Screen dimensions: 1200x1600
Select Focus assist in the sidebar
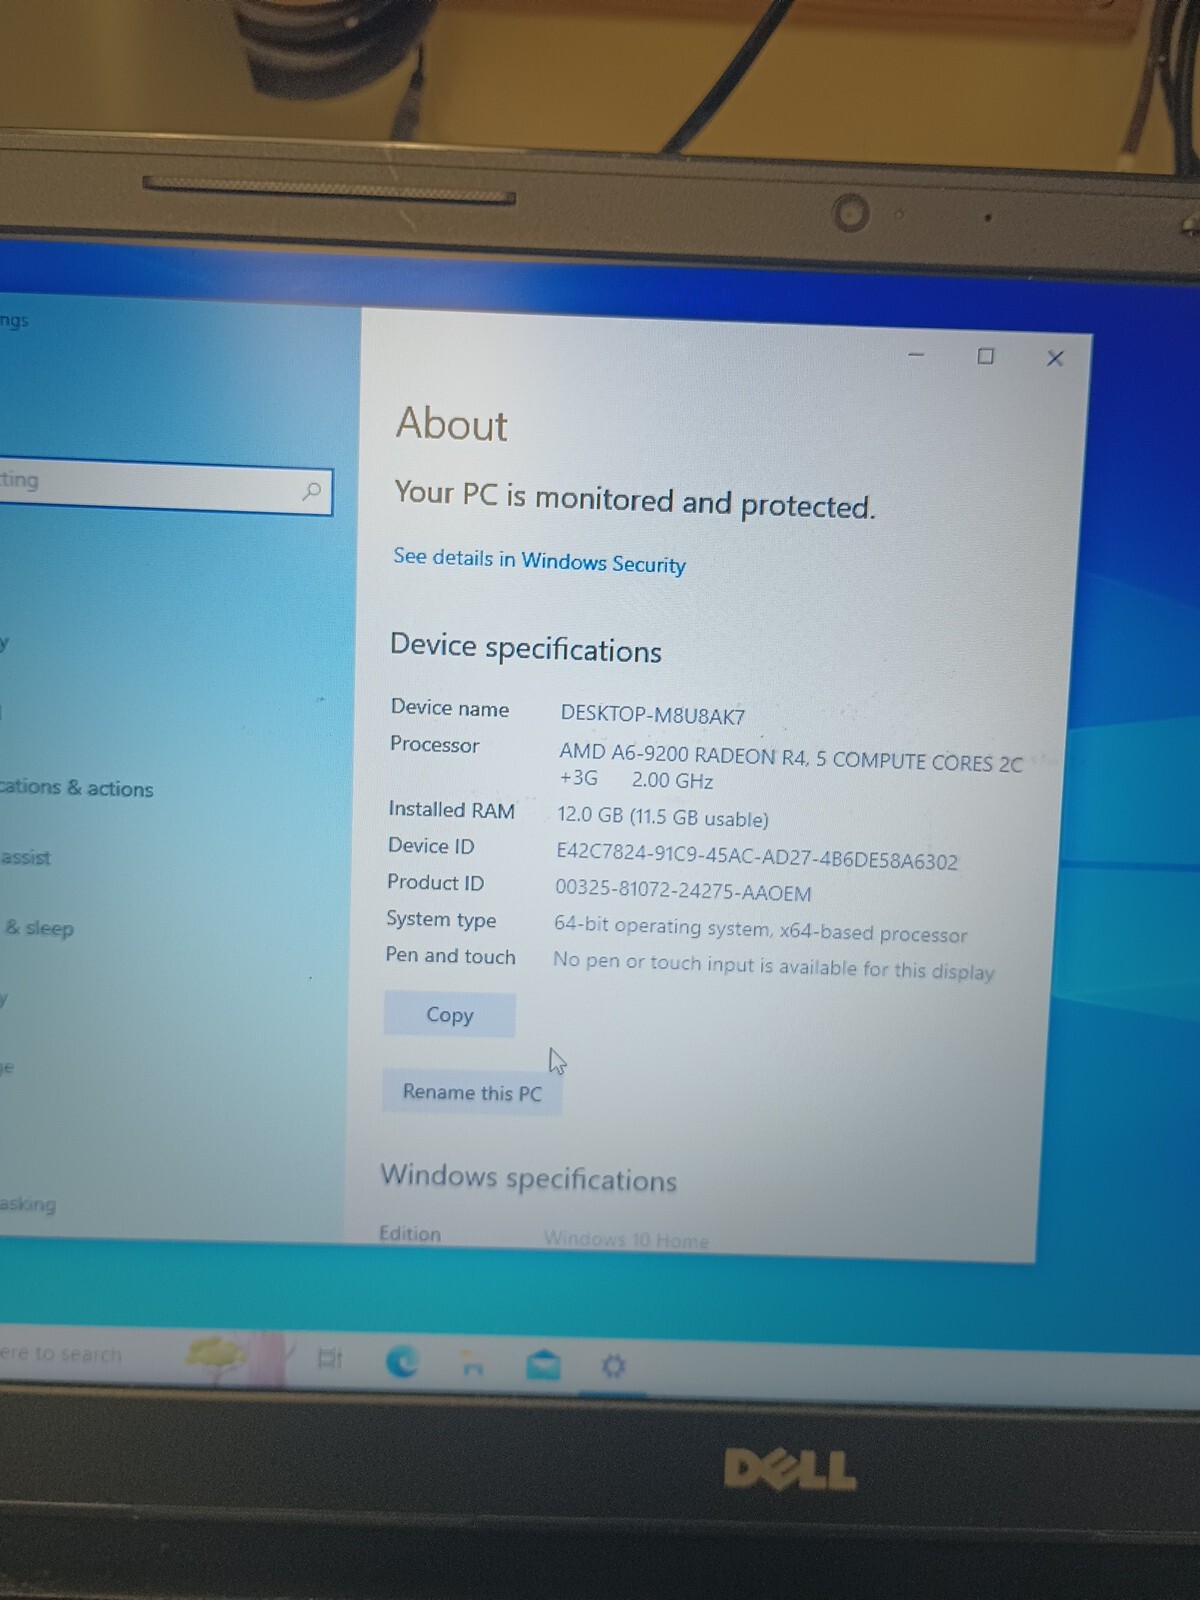26,857
